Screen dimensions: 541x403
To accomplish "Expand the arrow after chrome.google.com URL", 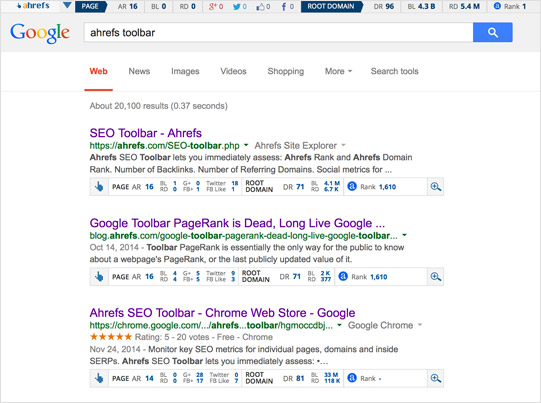I will (x=340, y=325).
